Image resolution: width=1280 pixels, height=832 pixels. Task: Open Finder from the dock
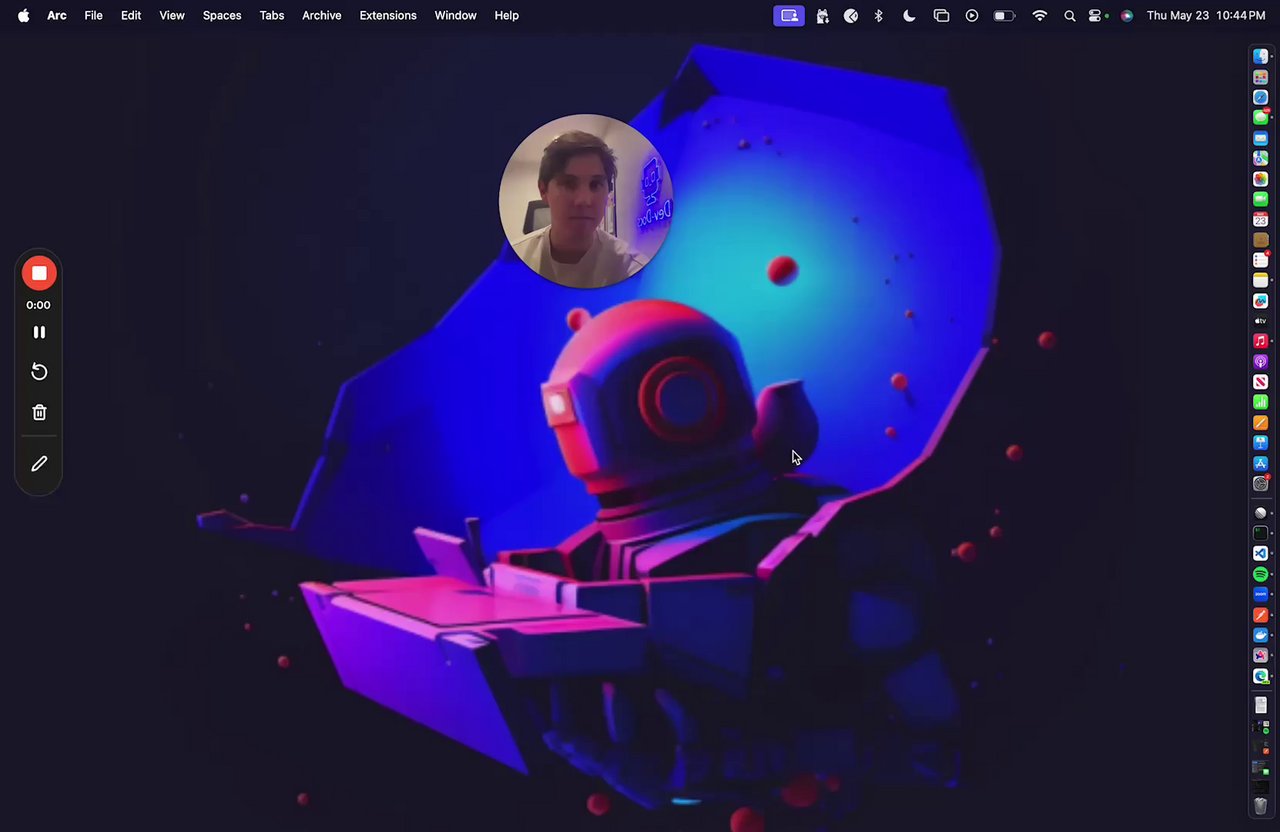click(1261, 56)
